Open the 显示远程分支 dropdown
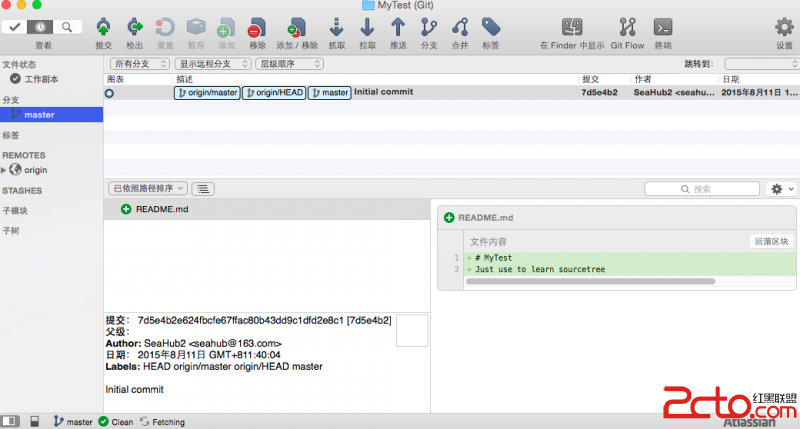The height and width of the screenshot is (429, 800). coord(212,64)
